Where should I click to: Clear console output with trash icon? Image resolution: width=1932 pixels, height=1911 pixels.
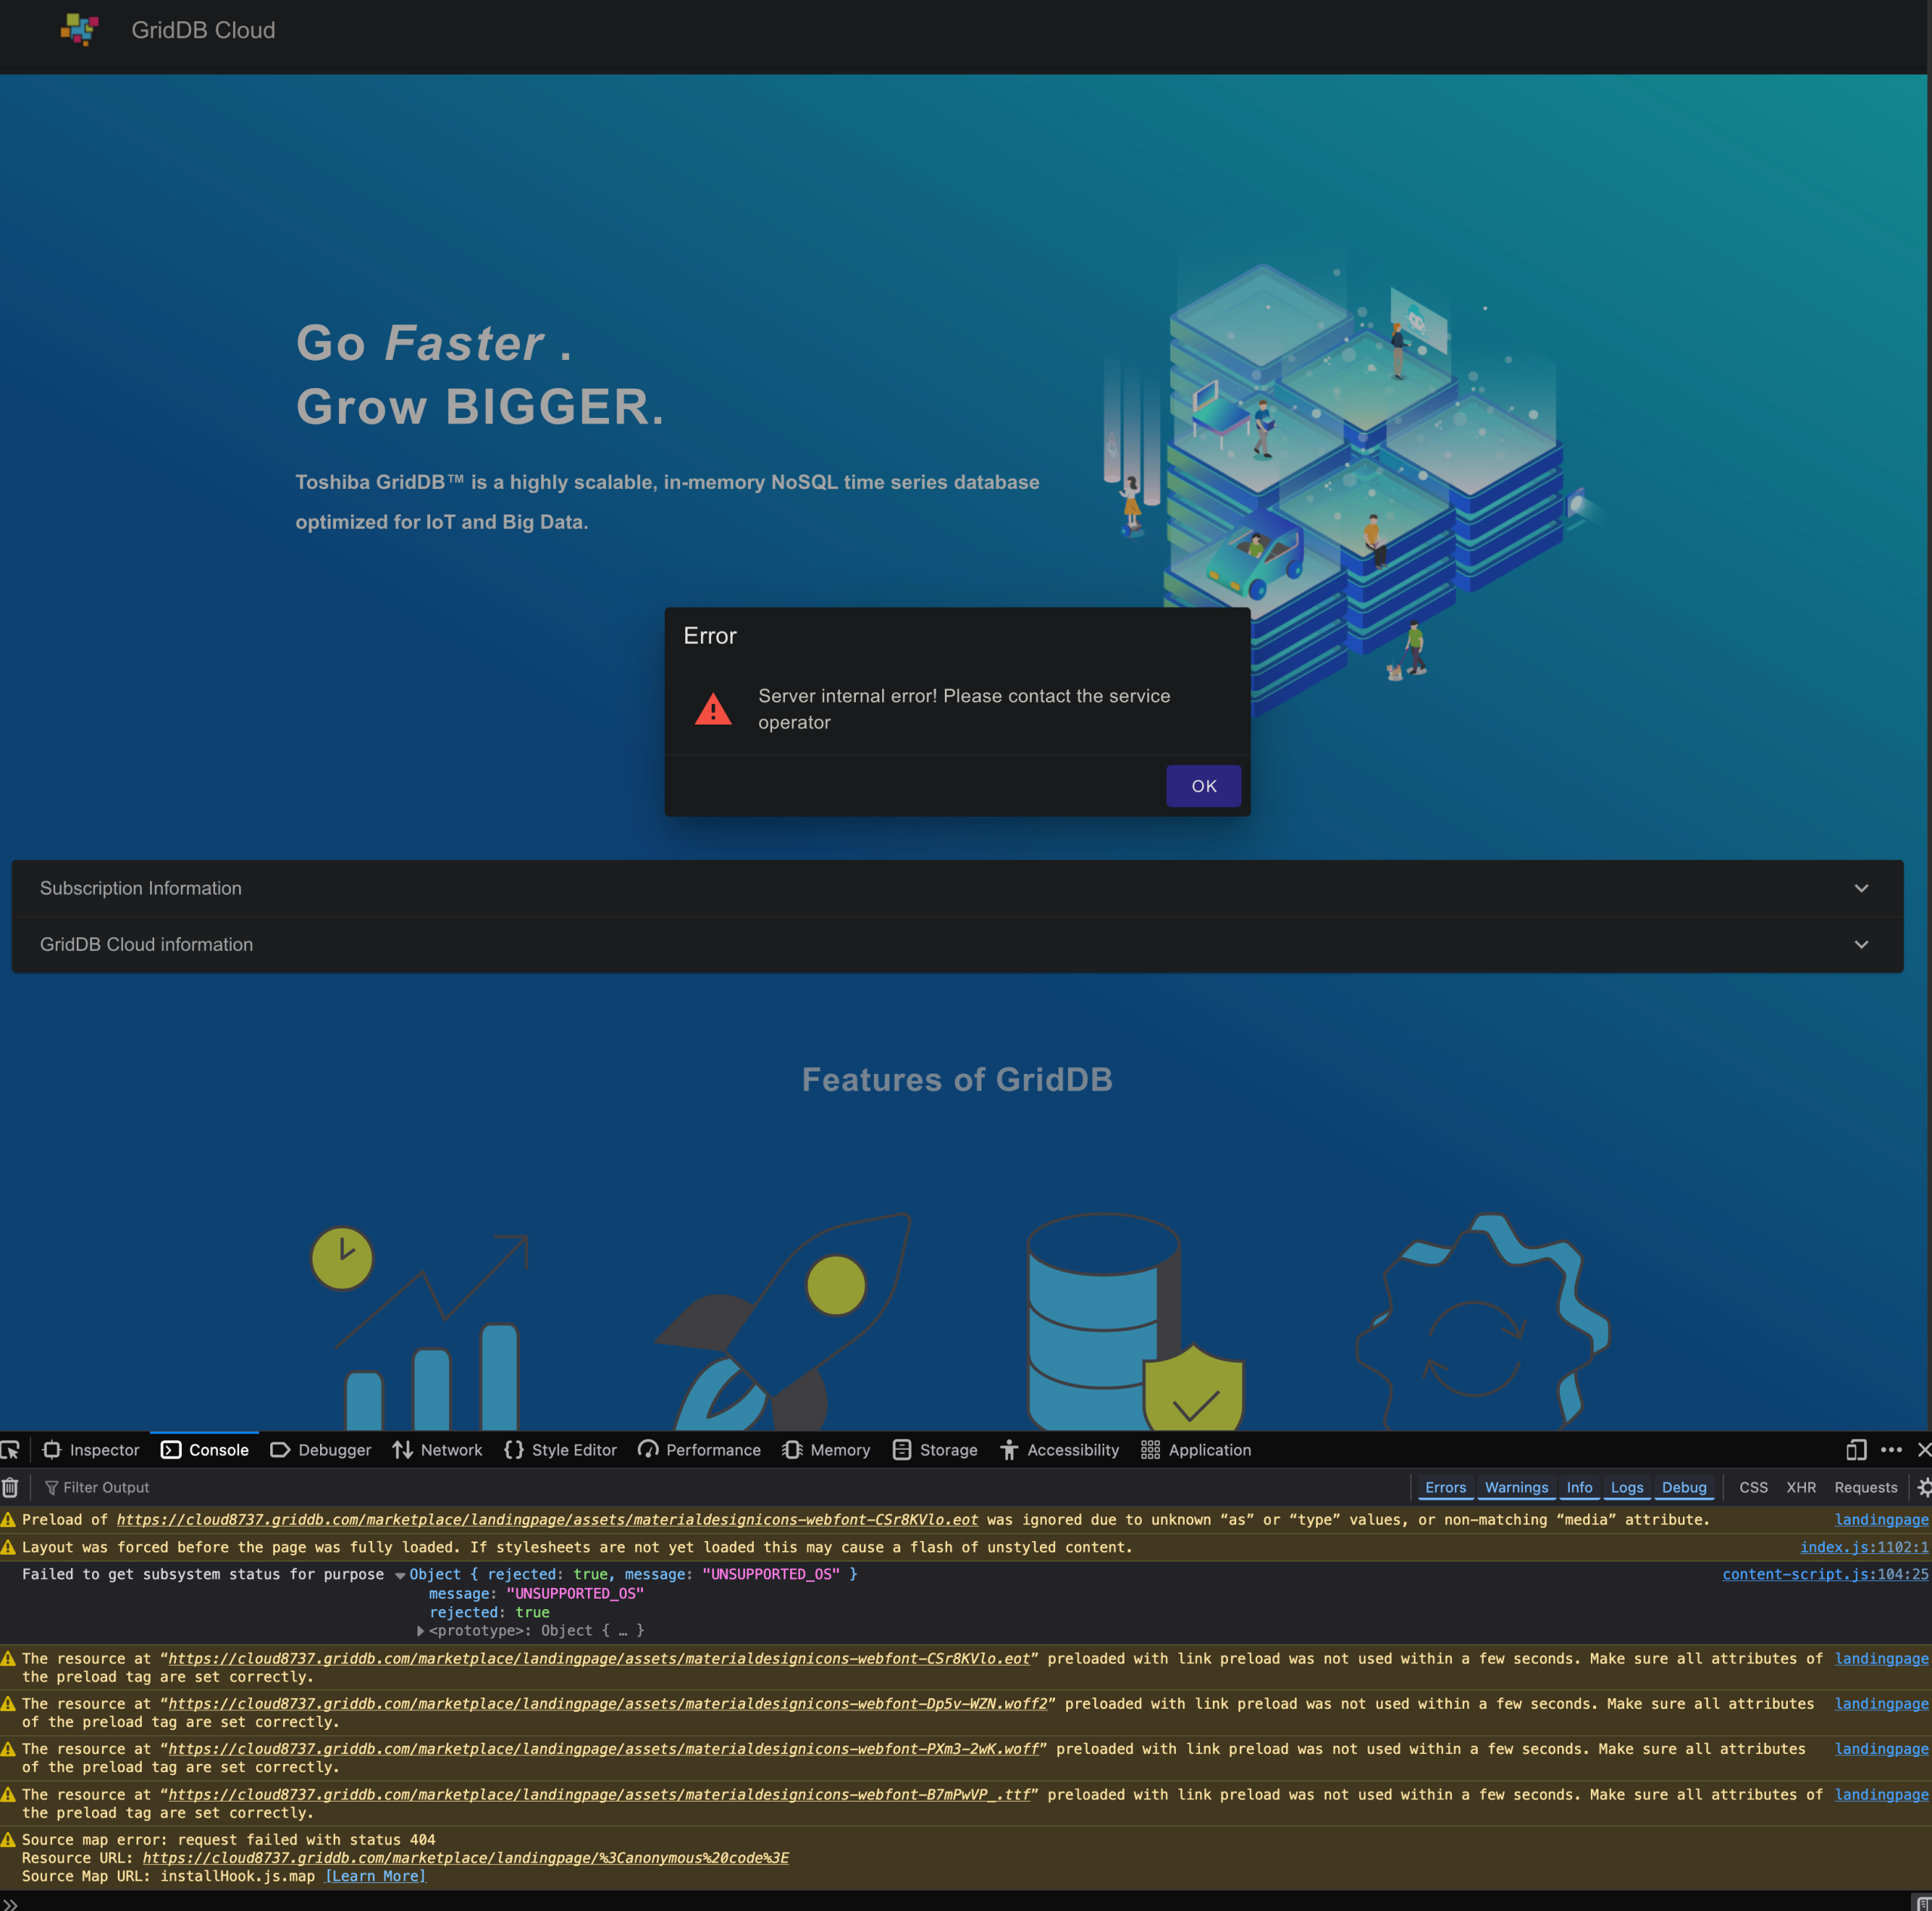tap(10, 1488)
